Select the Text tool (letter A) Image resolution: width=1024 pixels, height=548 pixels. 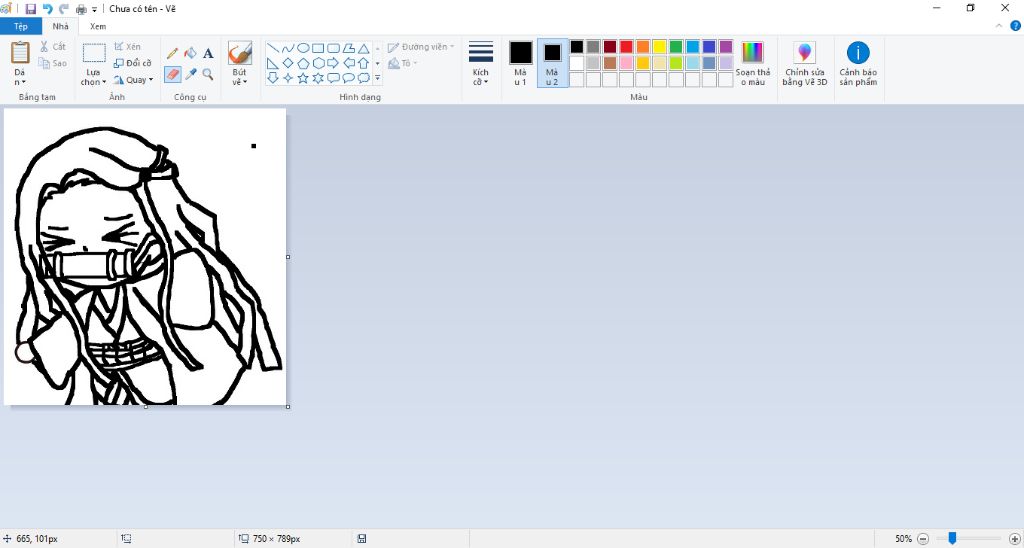208,53
